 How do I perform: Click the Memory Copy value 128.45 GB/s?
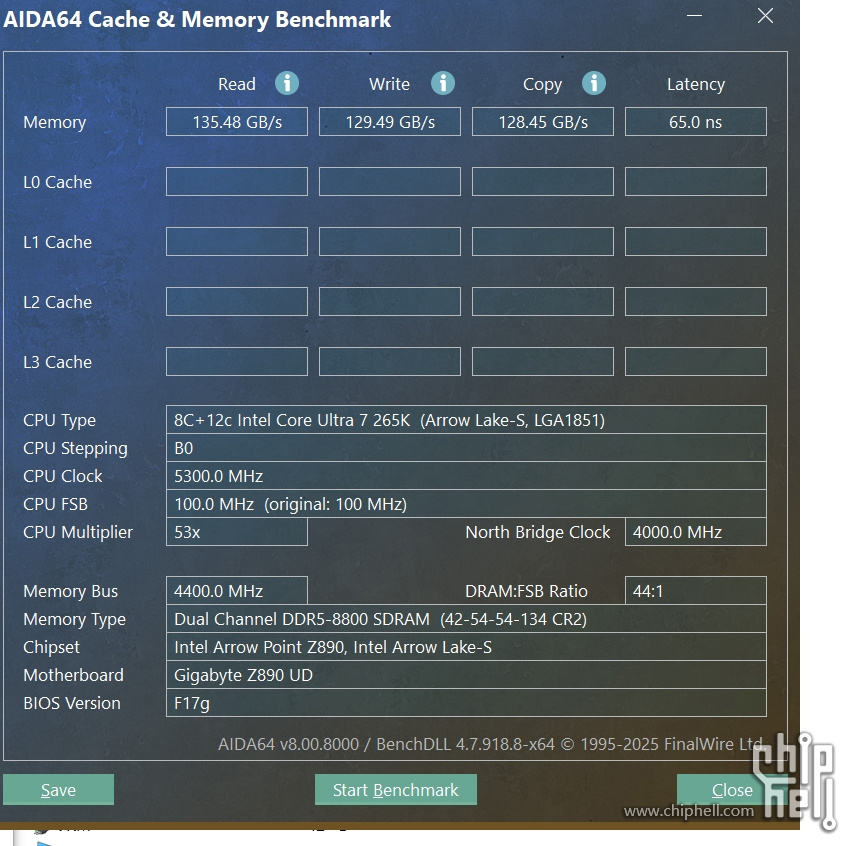click(x=543, y=122)
